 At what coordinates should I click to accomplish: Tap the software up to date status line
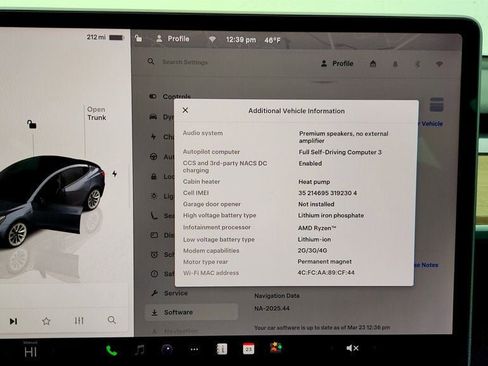click(x=322, y=328)
